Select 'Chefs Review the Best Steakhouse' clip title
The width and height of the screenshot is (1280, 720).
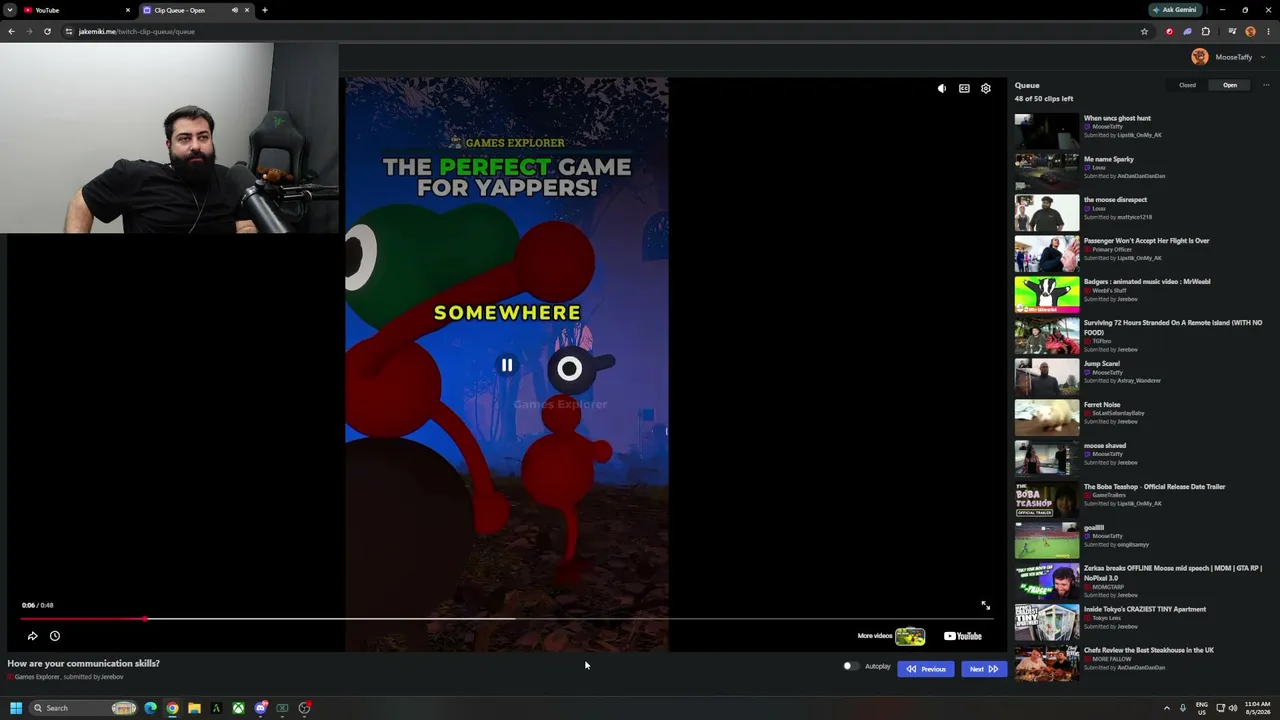pos(1149,650)
